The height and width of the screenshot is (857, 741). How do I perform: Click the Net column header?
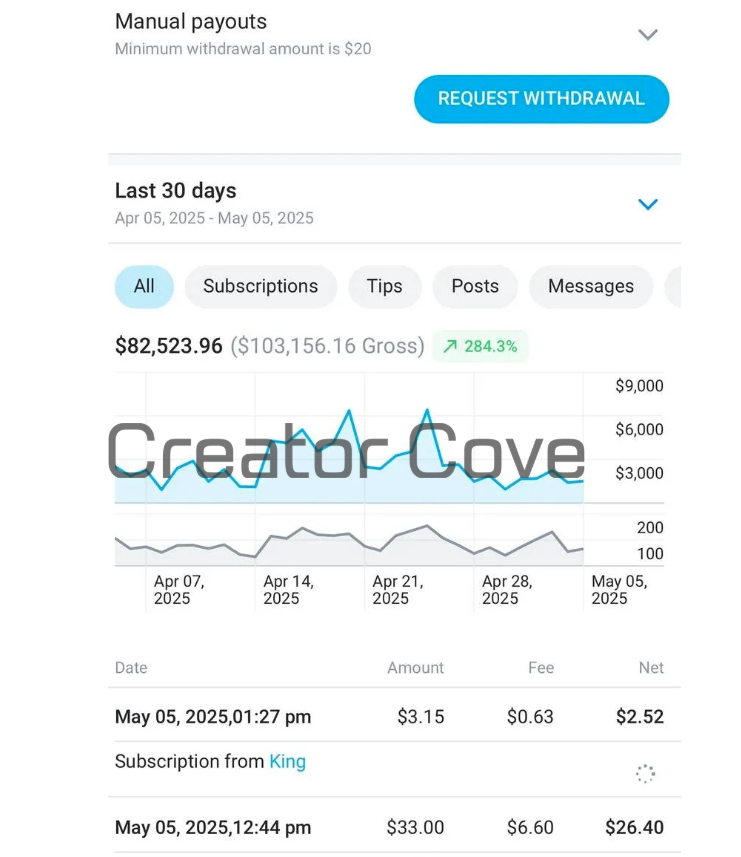(651, 668)
